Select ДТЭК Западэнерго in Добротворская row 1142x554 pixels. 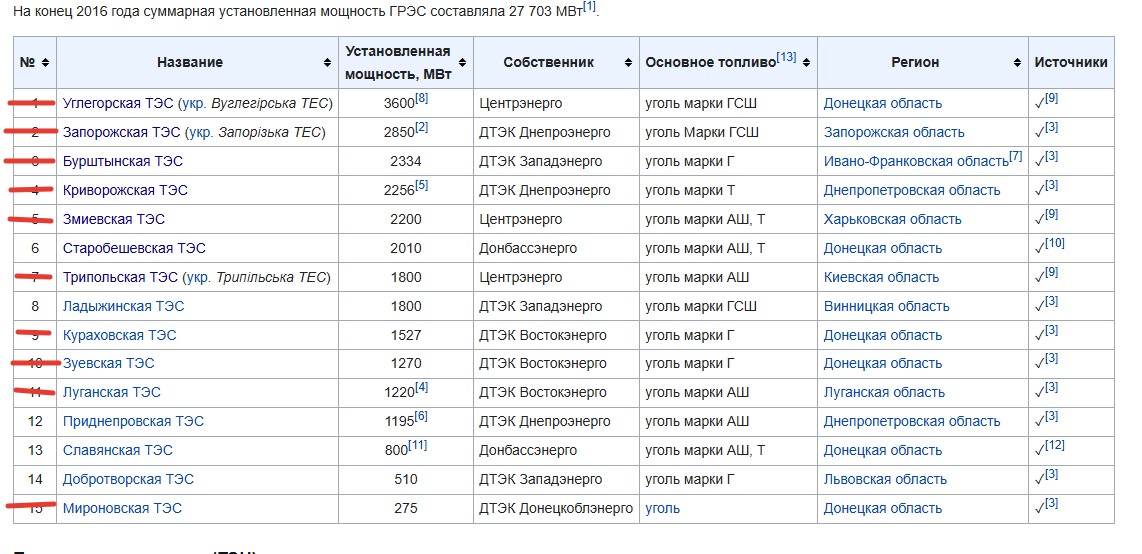pyautogui.click(x=541, y=480)
